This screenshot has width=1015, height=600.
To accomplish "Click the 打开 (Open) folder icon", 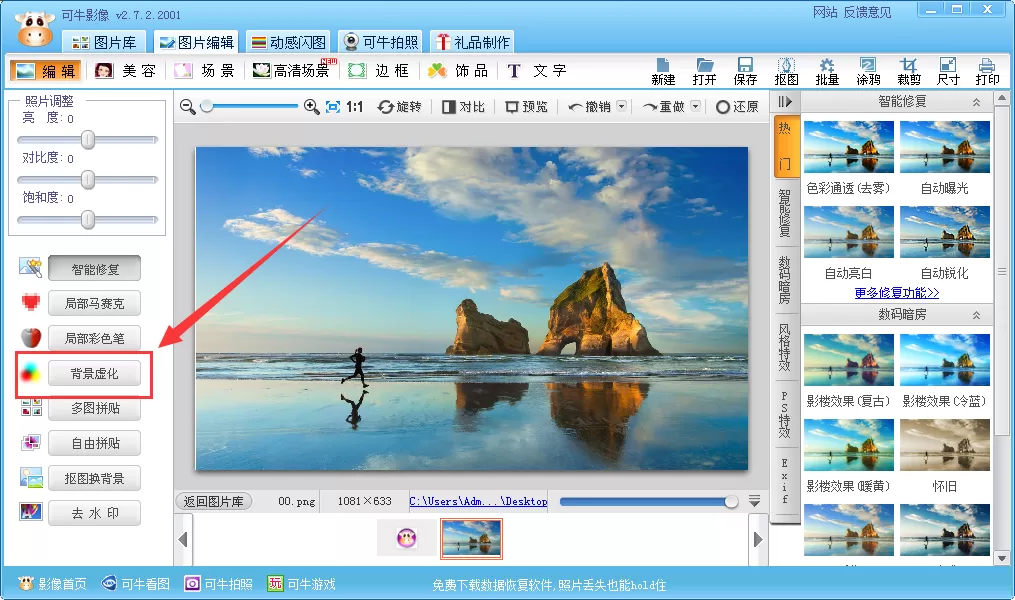I will (x=704, y=71).
